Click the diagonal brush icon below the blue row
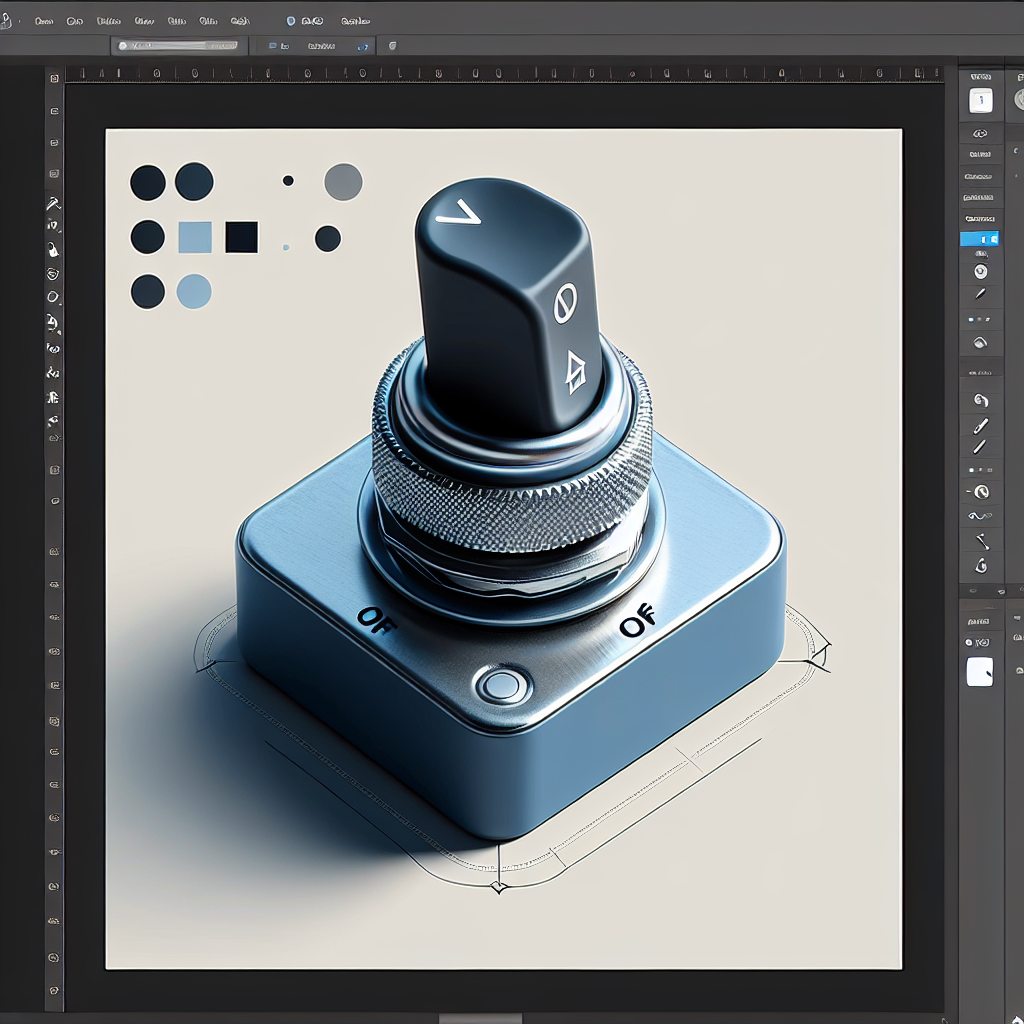 coord(980,294)
